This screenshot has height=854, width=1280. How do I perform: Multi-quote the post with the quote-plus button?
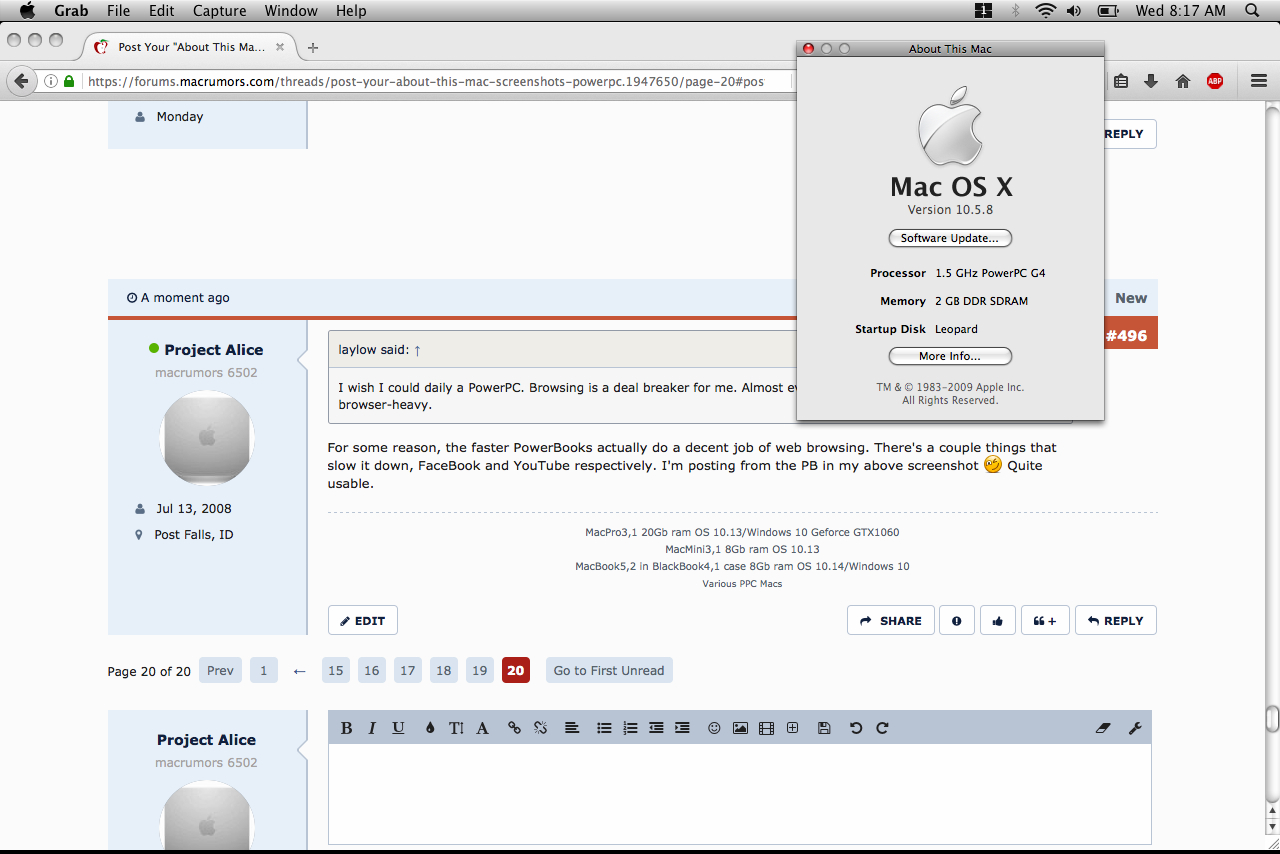click(1045, 621)
